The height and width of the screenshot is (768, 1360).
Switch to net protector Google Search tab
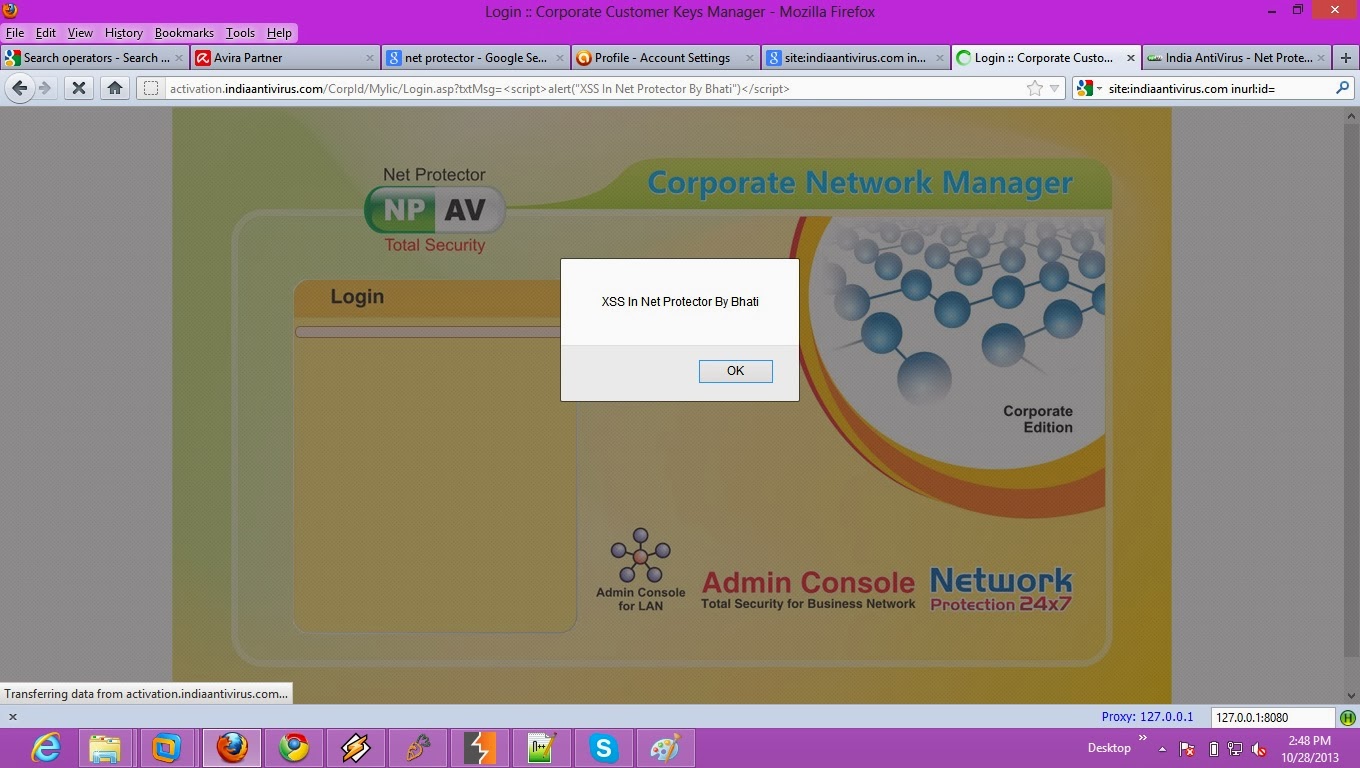point(475,58)
